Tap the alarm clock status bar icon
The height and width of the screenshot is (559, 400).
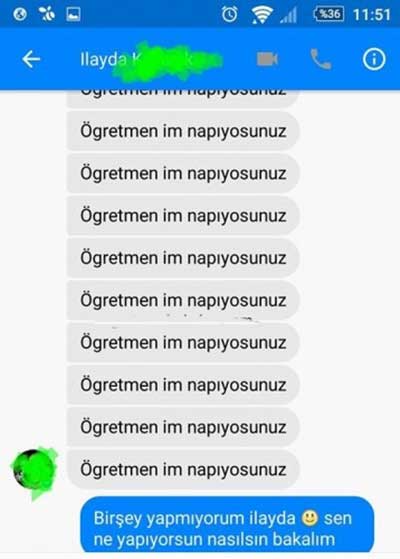click(x=229, y=14)
